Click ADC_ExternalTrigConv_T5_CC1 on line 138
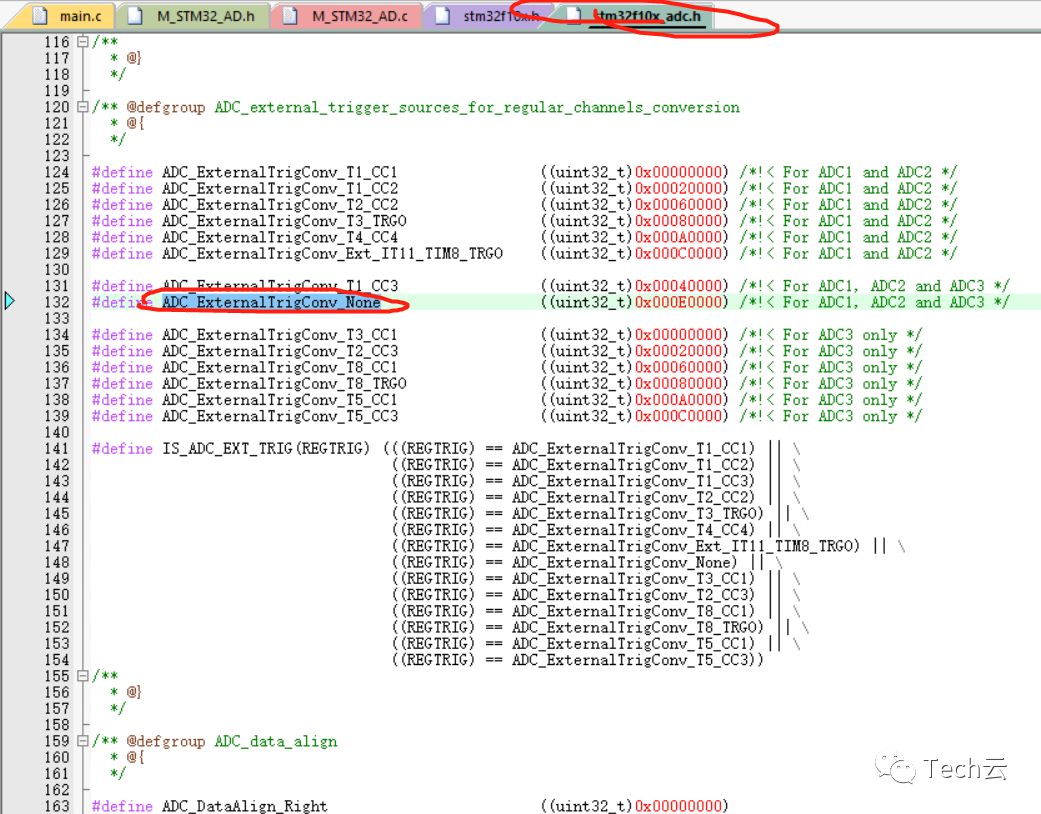This screenshot has width=1041, height=814. (280, 400)
